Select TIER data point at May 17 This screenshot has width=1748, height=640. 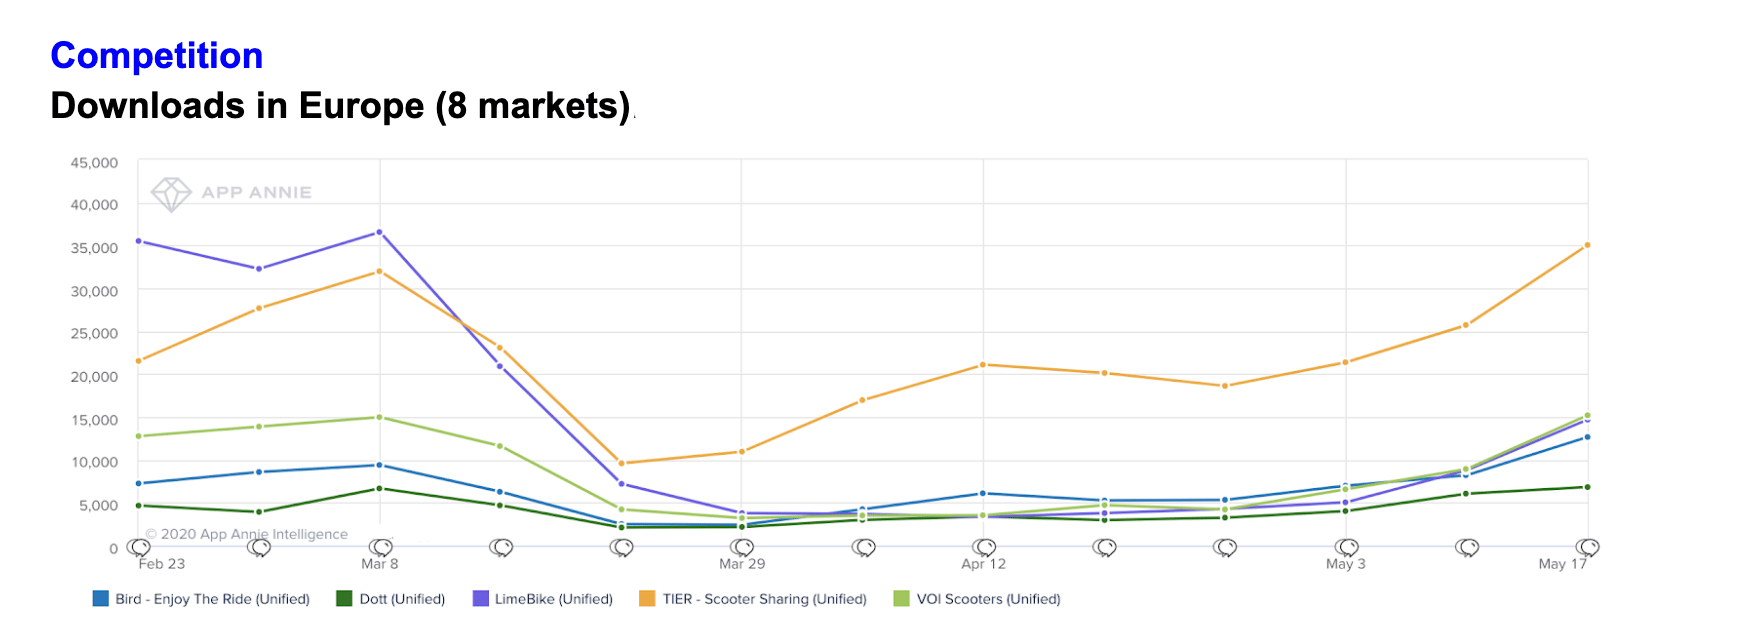(x=1587, y=245)
